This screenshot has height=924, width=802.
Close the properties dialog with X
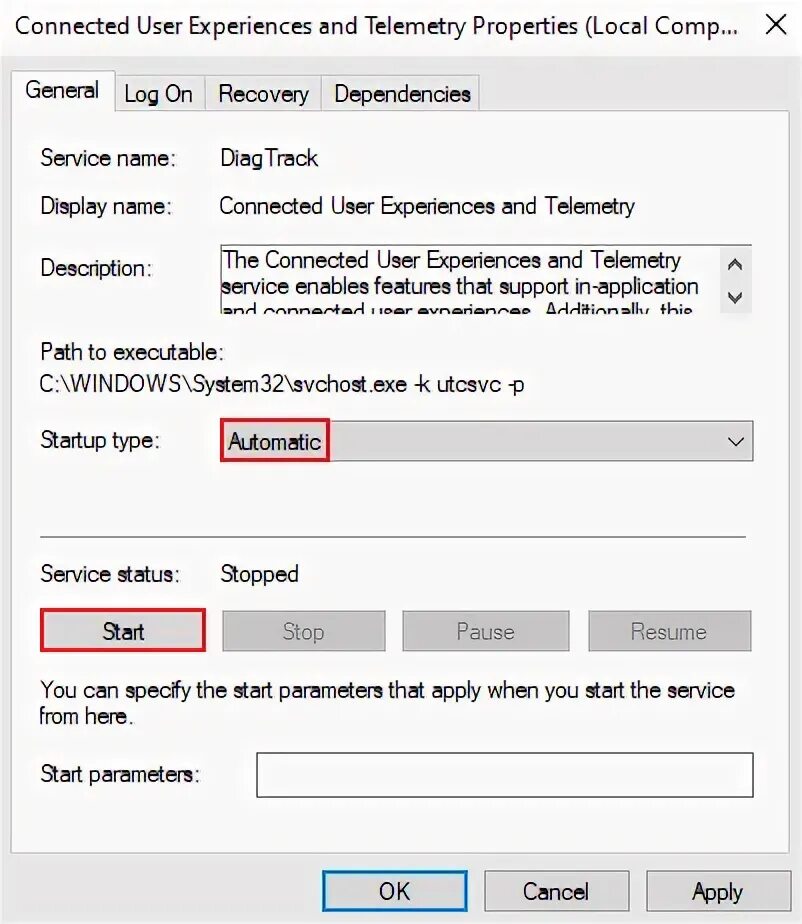[x=775, y=25]
